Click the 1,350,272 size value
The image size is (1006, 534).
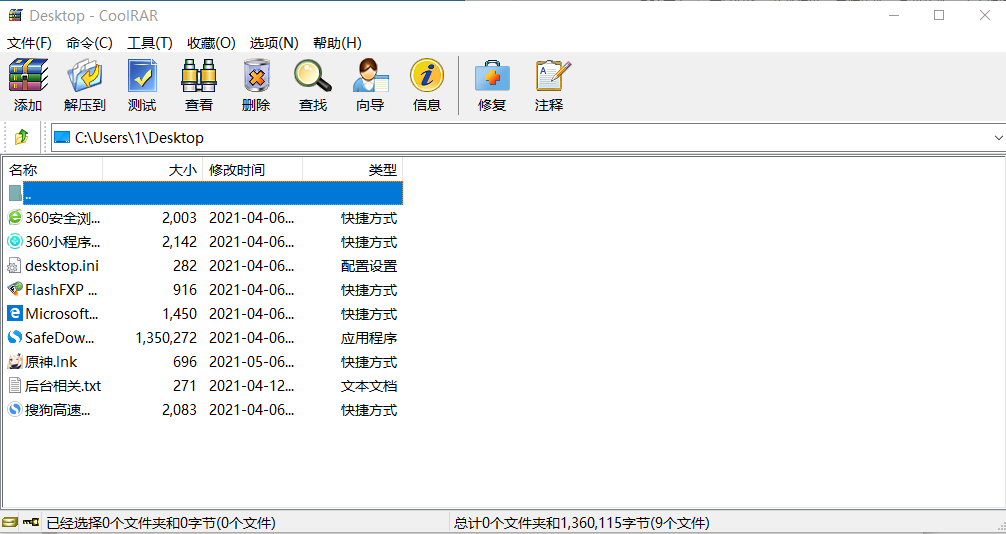click(x=167, y=338)
